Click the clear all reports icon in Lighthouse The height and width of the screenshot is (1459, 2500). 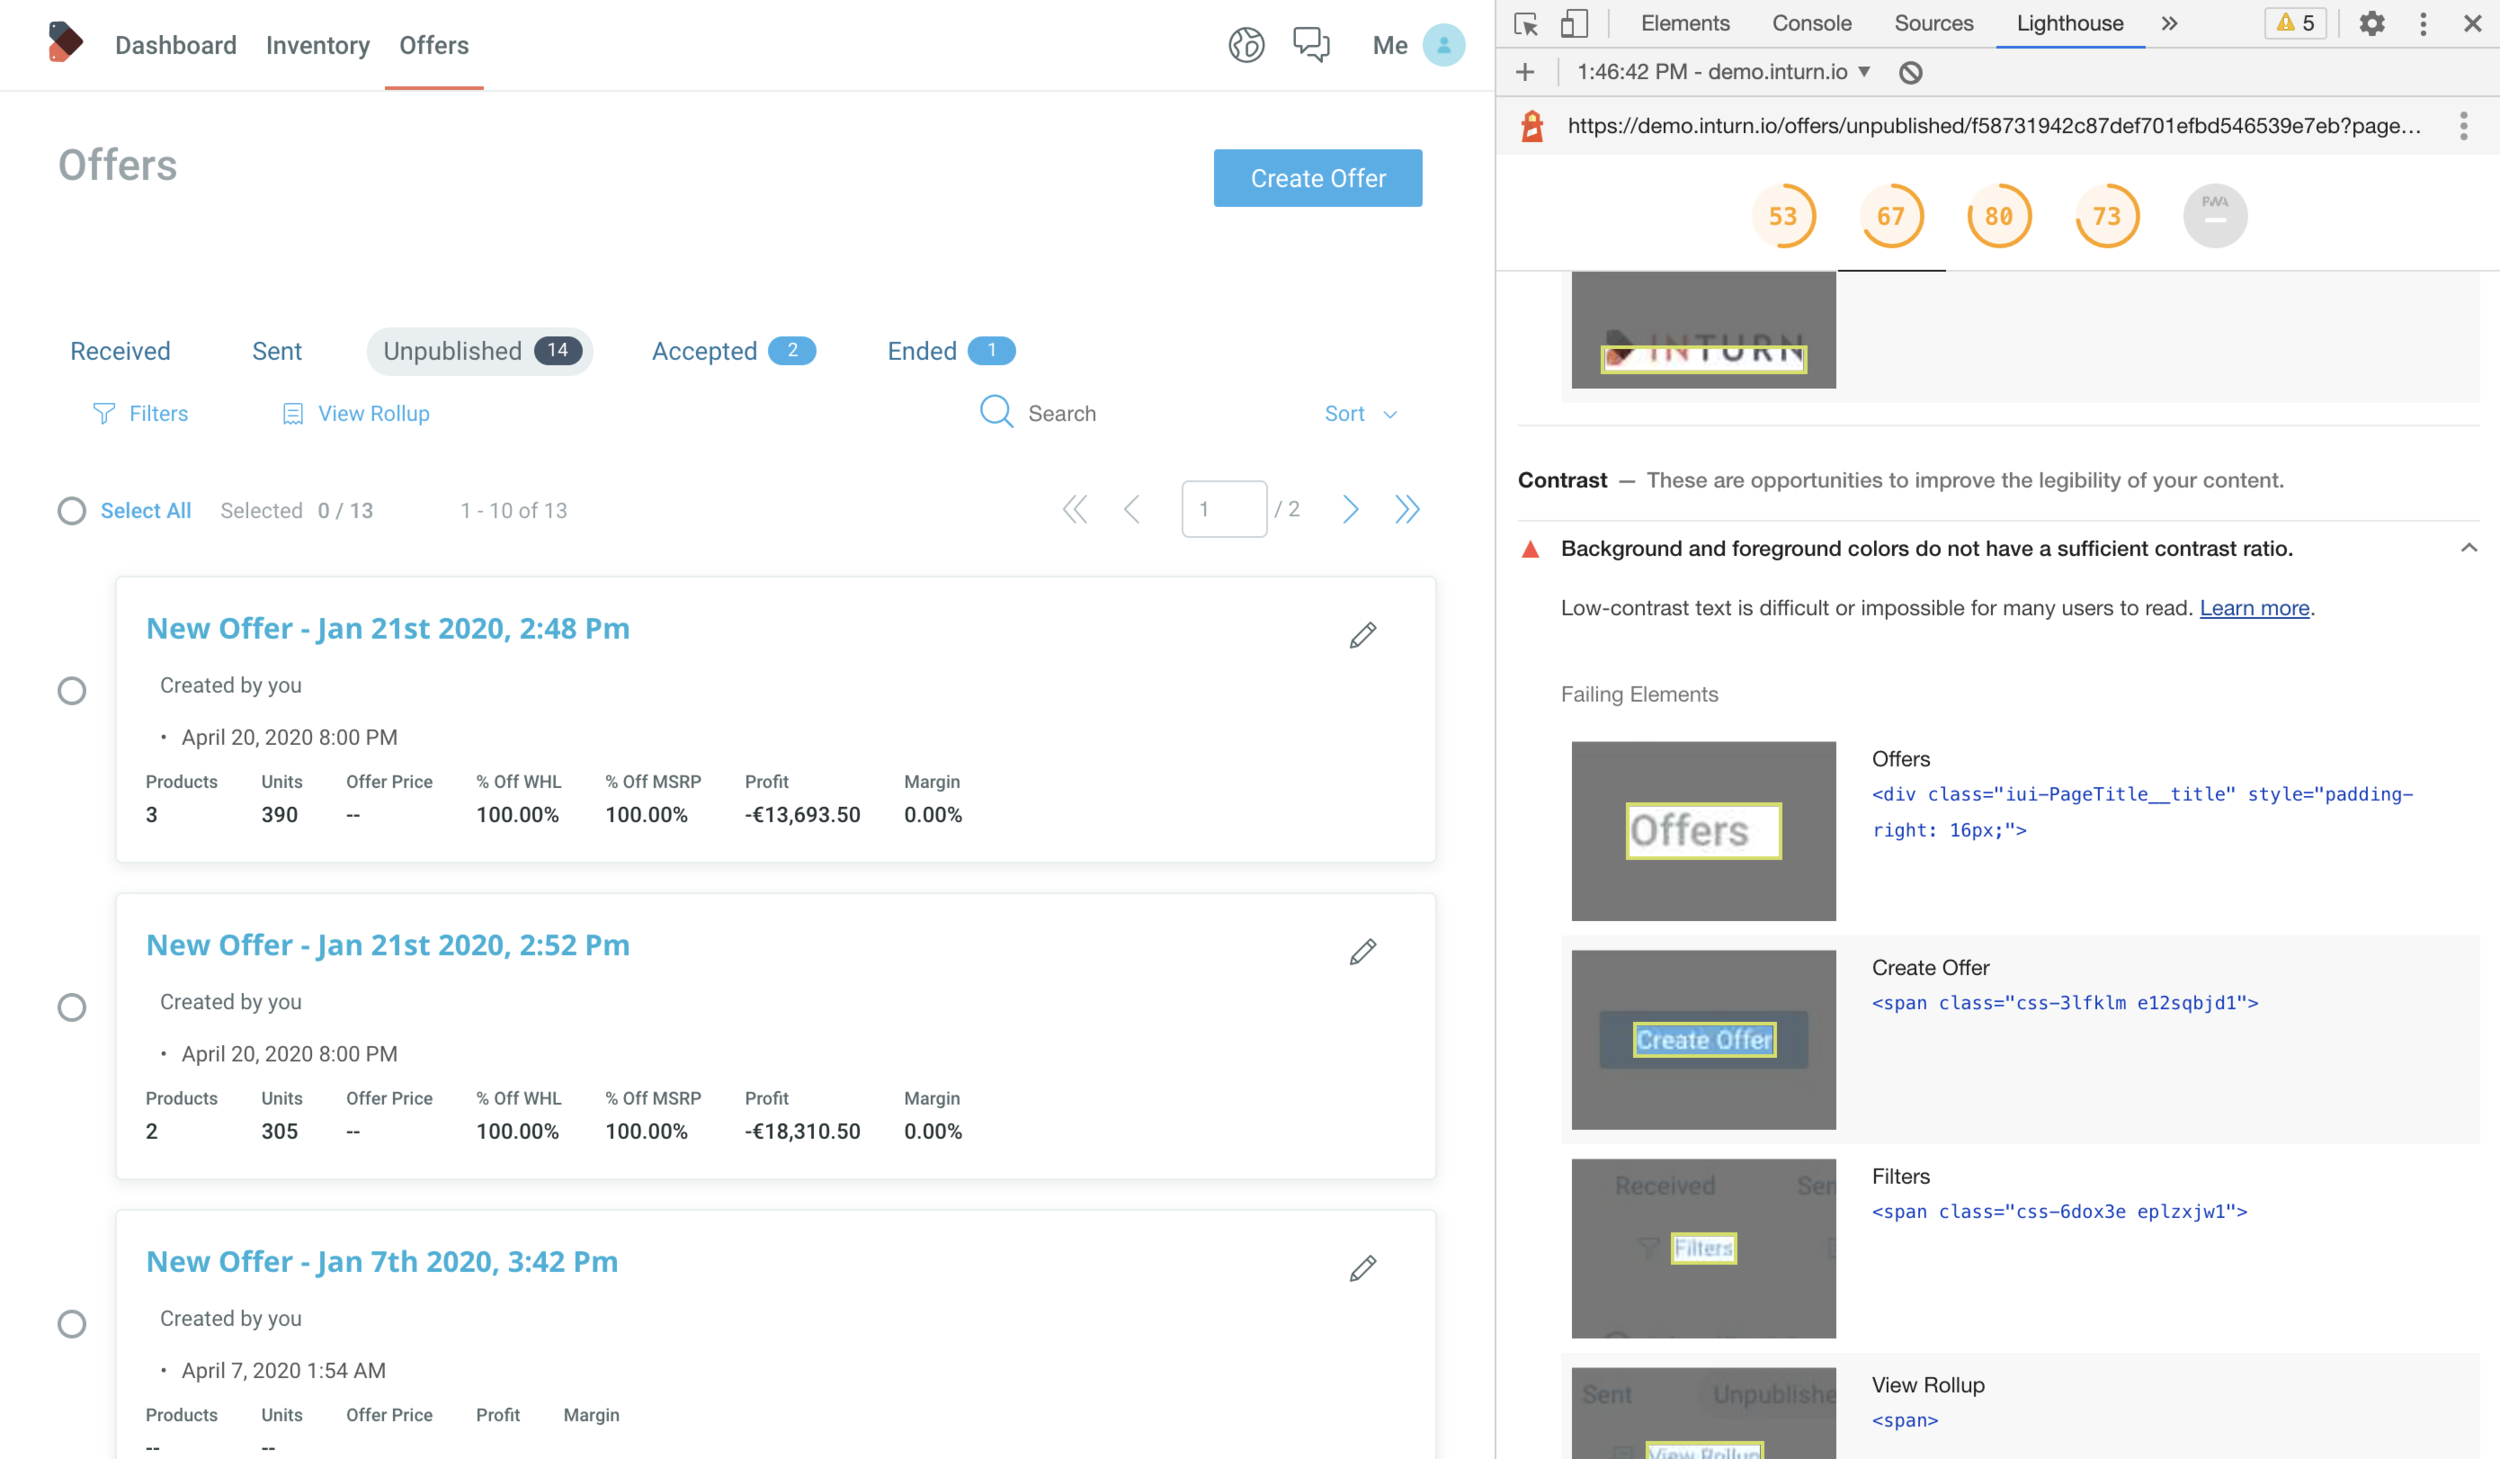click(1910, 72)
